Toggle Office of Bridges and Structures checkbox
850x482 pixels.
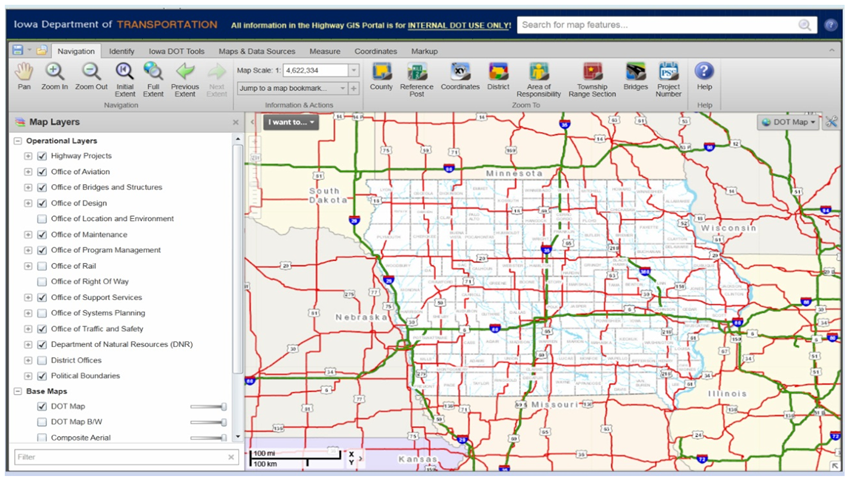(42, 188)
